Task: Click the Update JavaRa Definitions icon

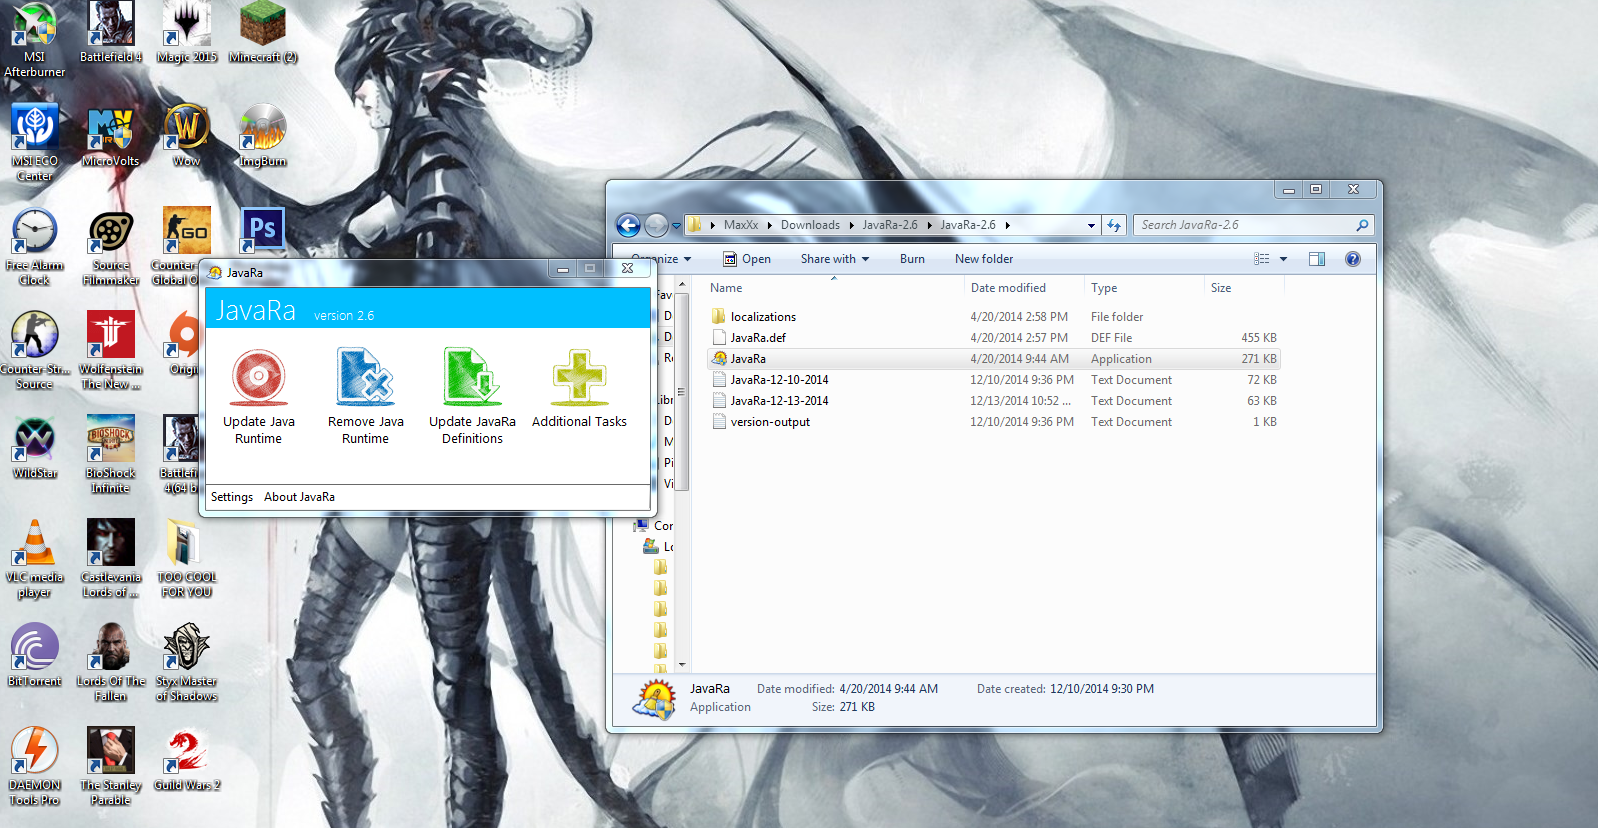Action: [x=472, y=378]
